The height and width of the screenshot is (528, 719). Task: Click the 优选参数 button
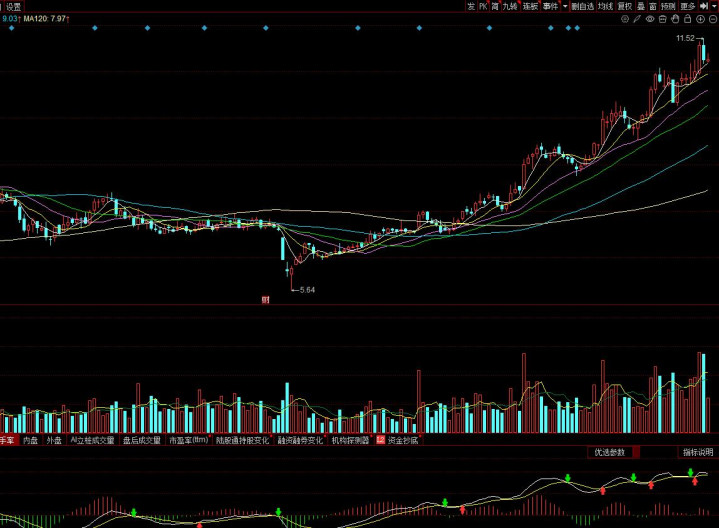tap(609, 452)
